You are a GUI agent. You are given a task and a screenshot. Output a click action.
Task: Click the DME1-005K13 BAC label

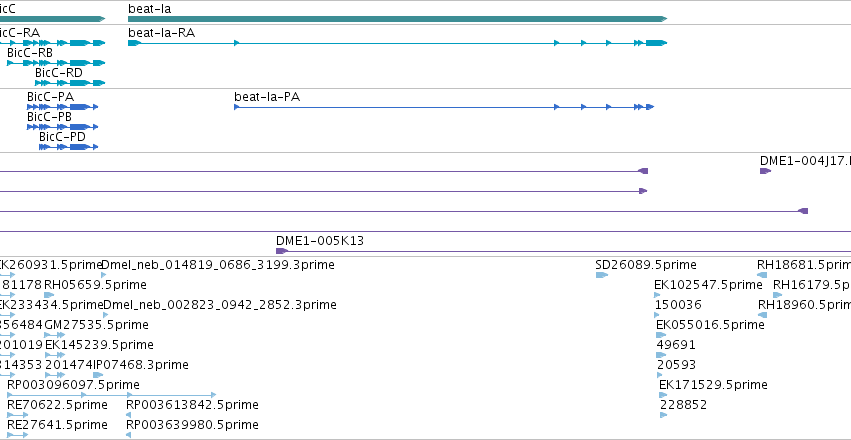[x=320, y=240]
